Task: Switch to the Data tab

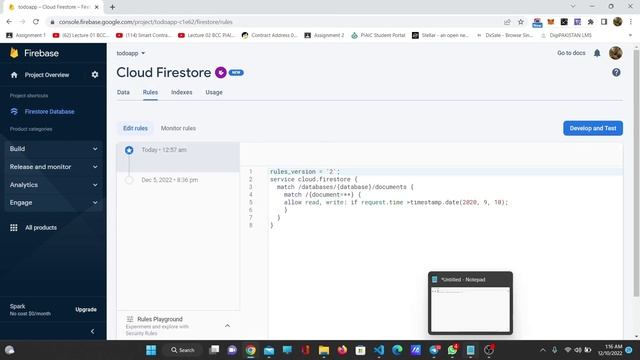Action: (x=123, y=92)
